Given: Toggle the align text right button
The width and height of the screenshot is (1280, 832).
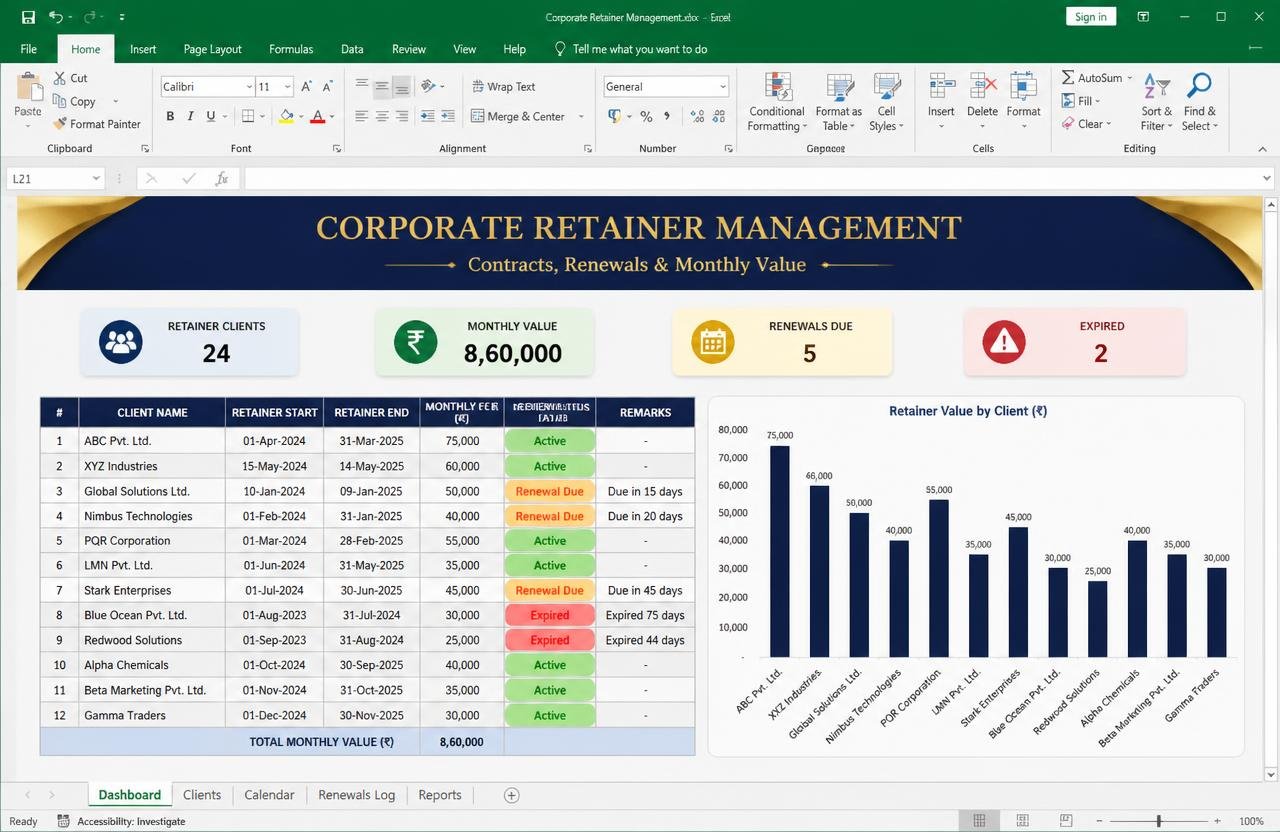Looking at the screenshot, I should 402,116.
